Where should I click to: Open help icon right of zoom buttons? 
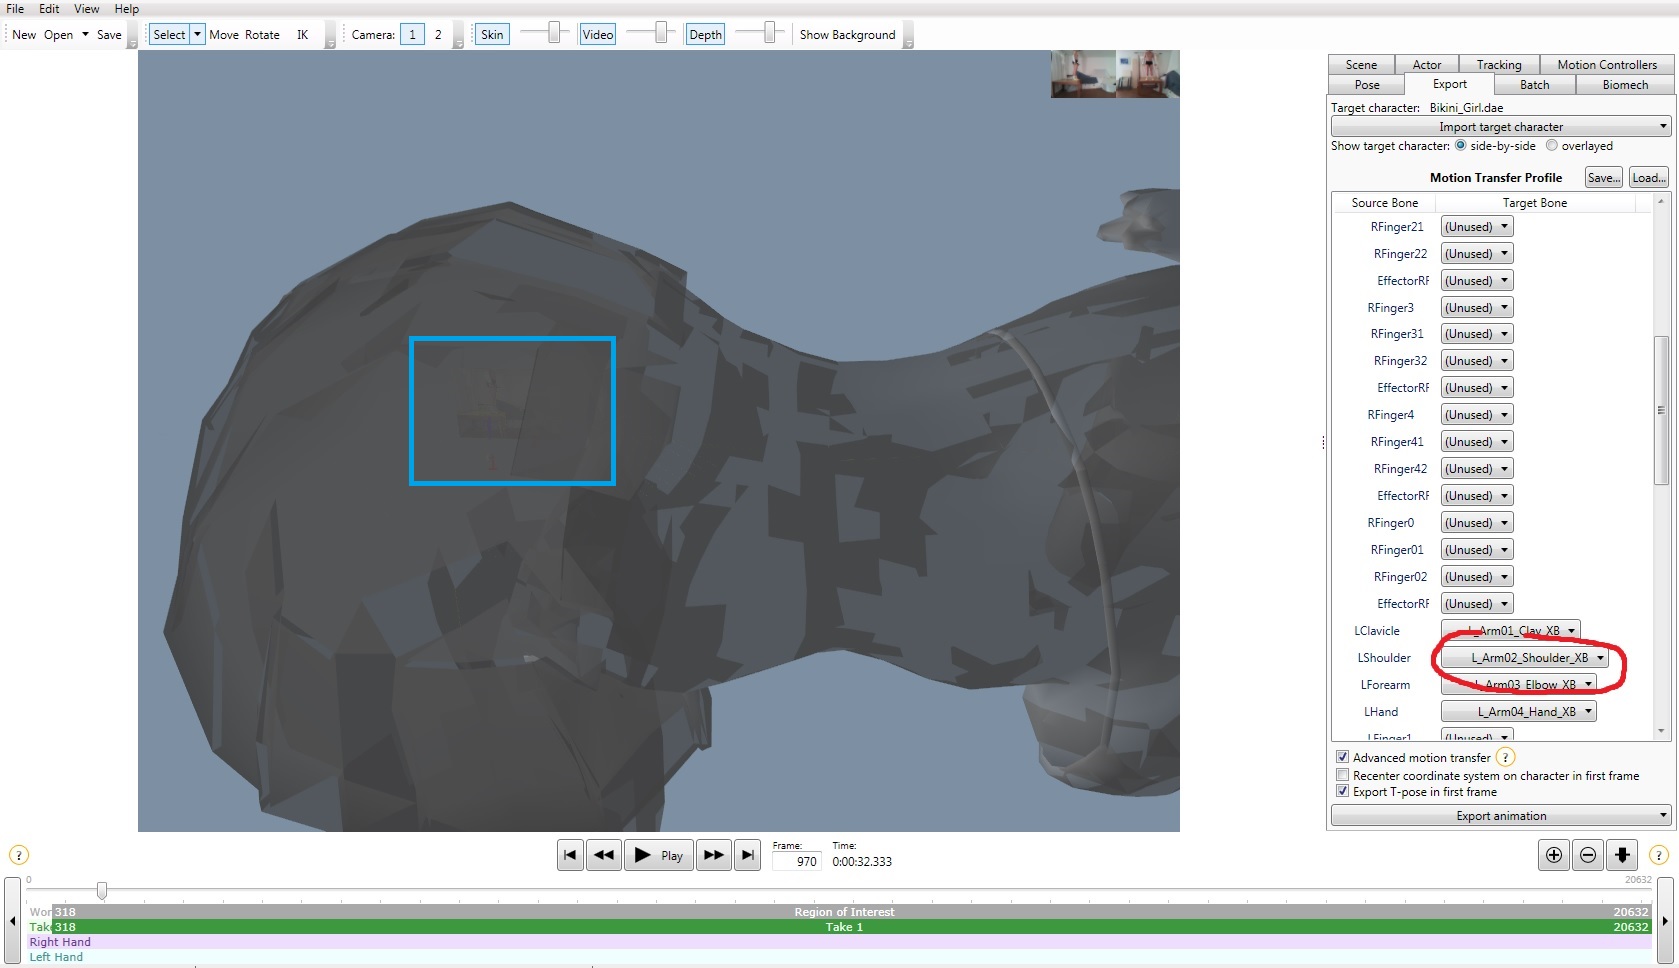(x=1659, y=855)
